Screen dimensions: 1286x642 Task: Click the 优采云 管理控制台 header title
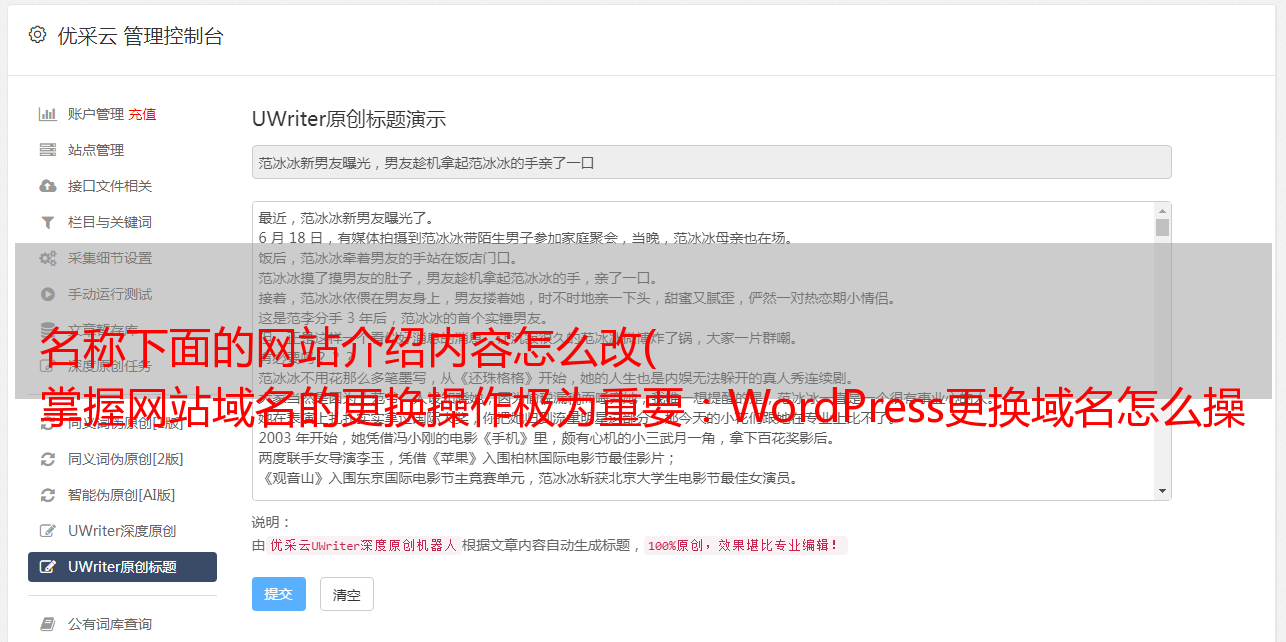pyautogui.click(x=140, y=36)
